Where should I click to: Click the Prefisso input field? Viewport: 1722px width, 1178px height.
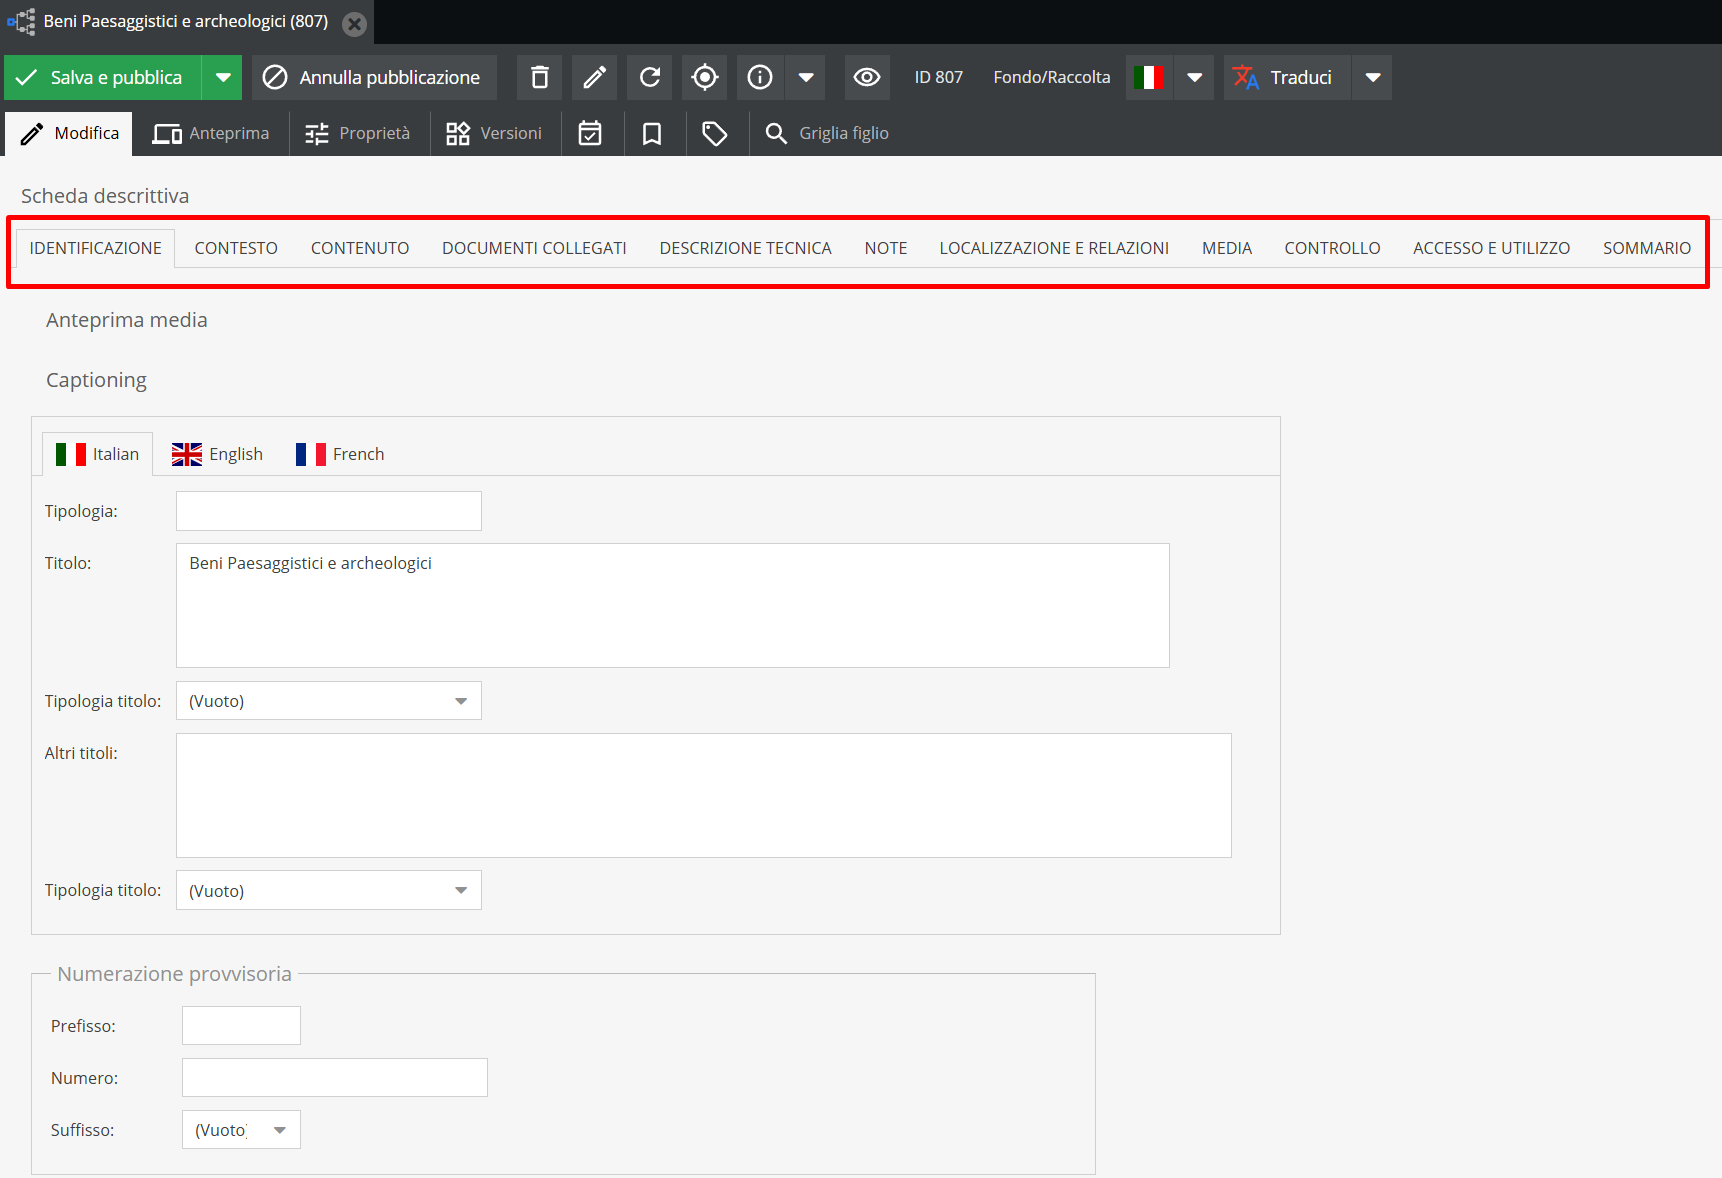[x=241, y=1026]
